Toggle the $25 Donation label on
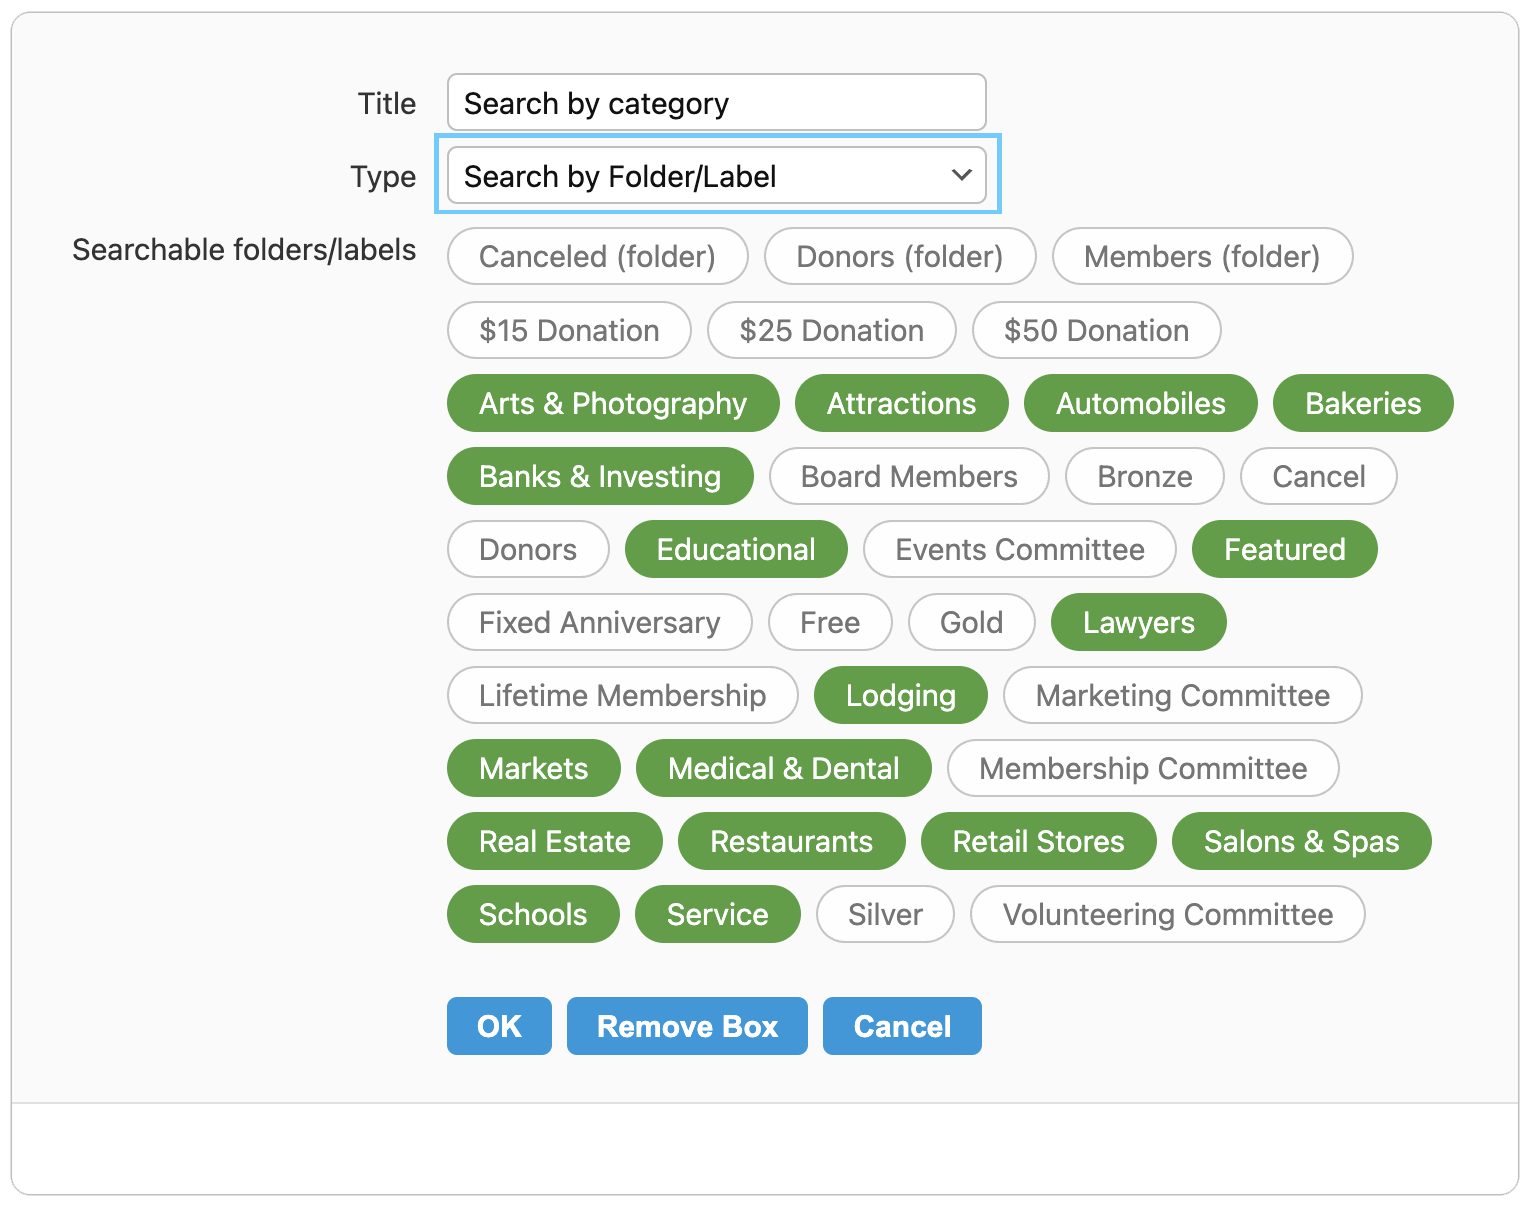Image resolution: width=1533 pixels, height=1210 pixels. click(831, 330)
